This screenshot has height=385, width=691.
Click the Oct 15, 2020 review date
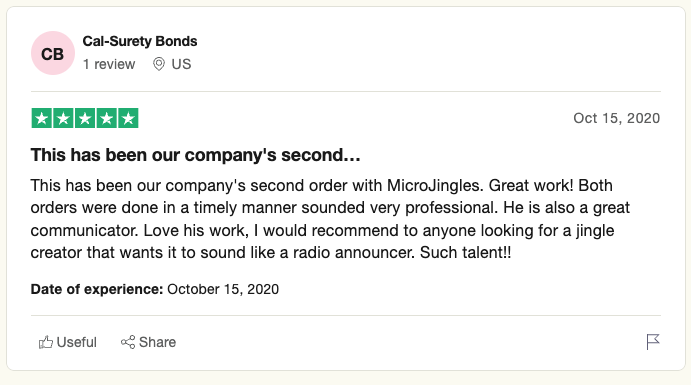pyautogui.click(x=617, y=118)
